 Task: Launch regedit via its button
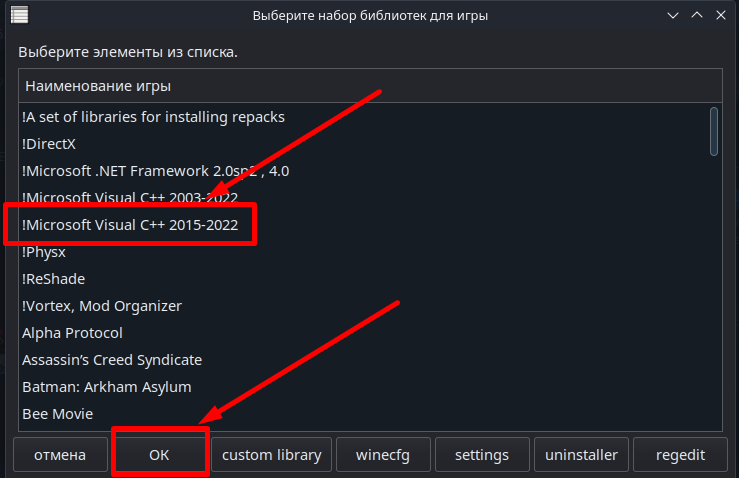click(x=680, y=455)
